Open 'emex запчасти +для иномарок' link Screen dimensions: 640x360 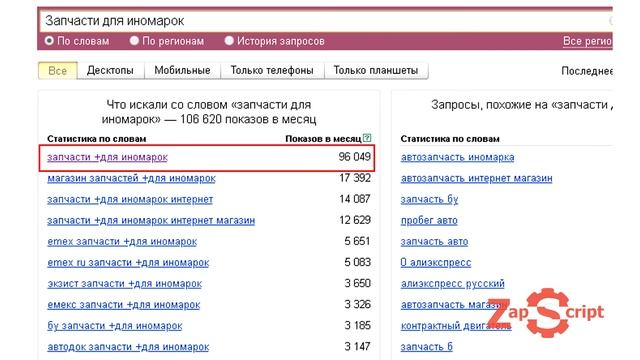point(122,242)
